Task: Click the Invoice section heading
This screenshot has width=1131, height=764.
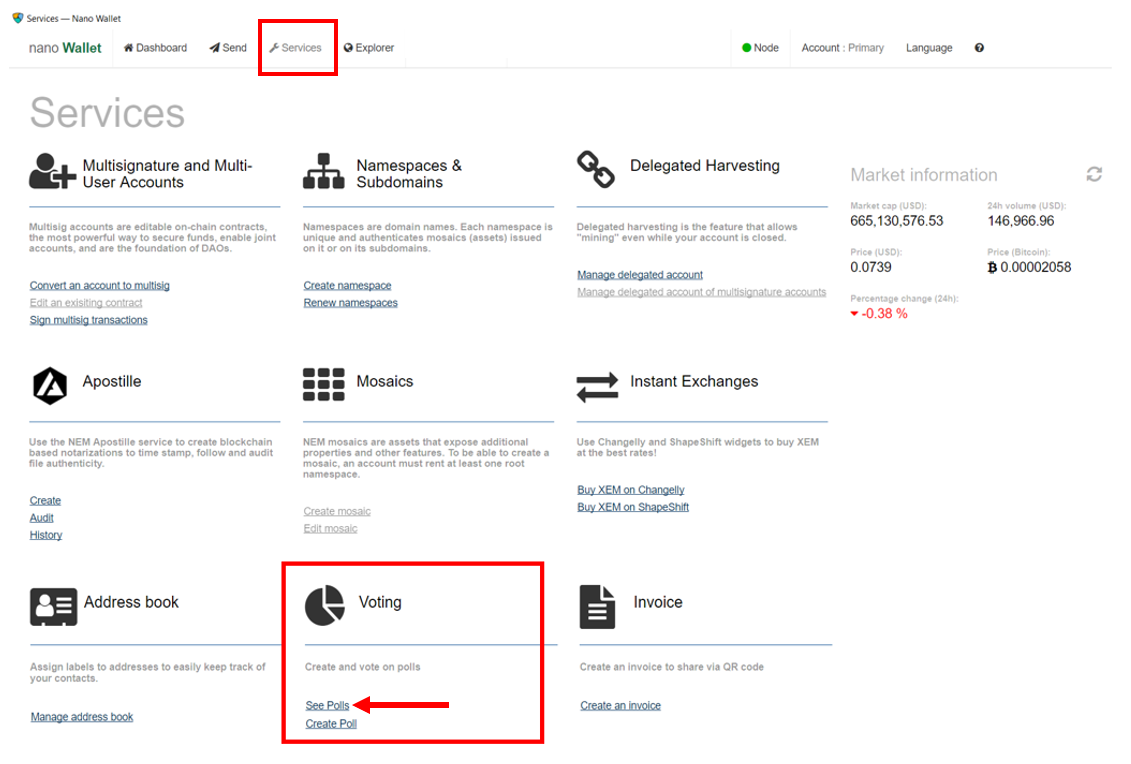Action: pyautogui.click(x=658, y=602)
